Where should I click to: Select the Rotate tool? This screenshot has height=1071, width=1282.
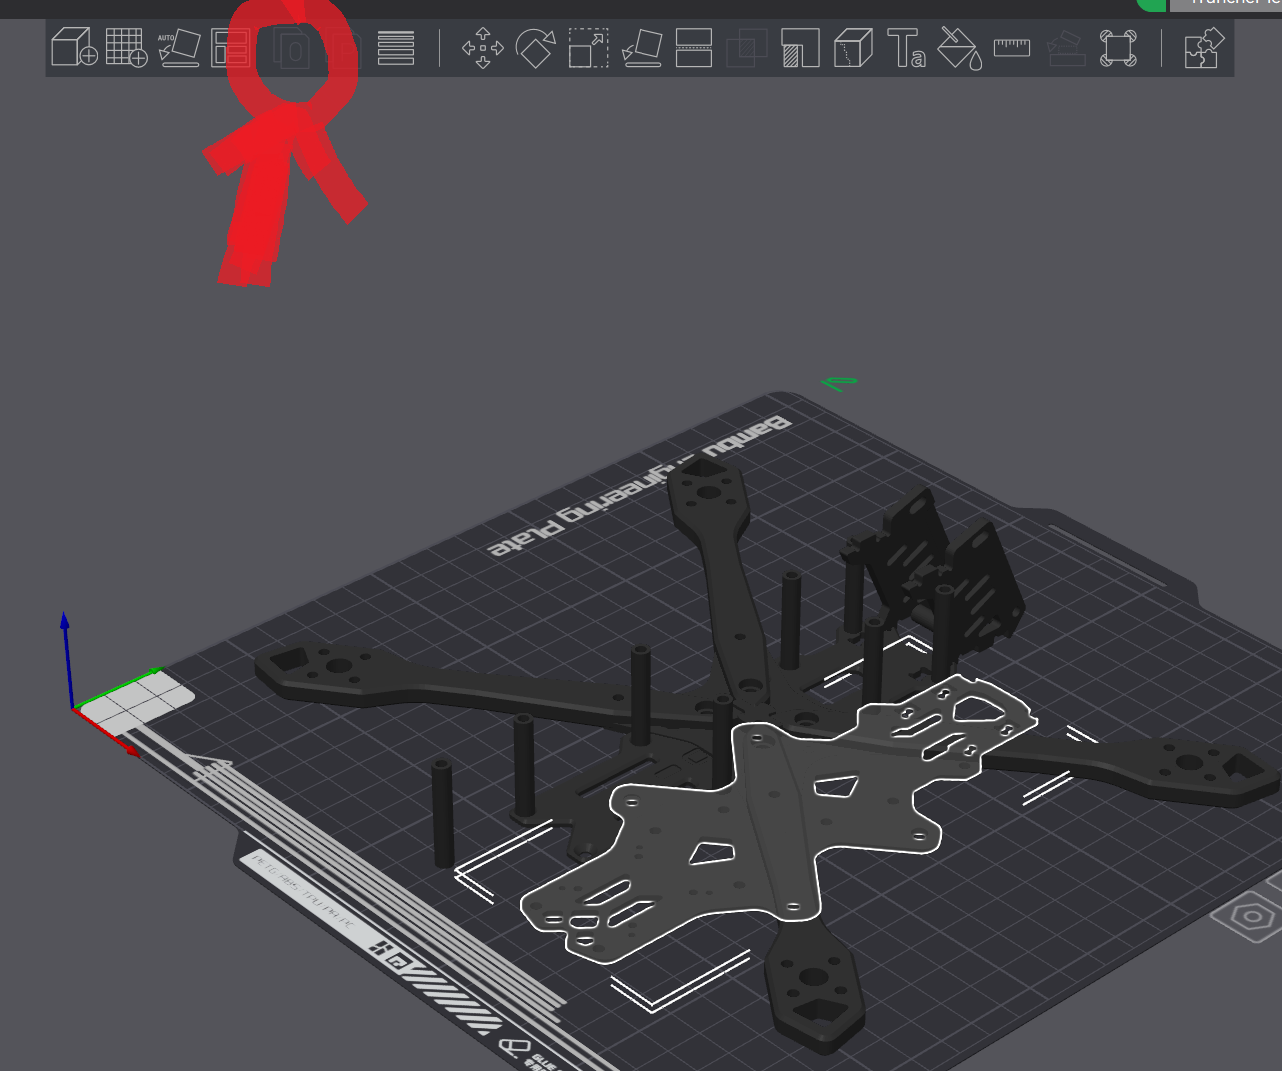coord(535,47)
